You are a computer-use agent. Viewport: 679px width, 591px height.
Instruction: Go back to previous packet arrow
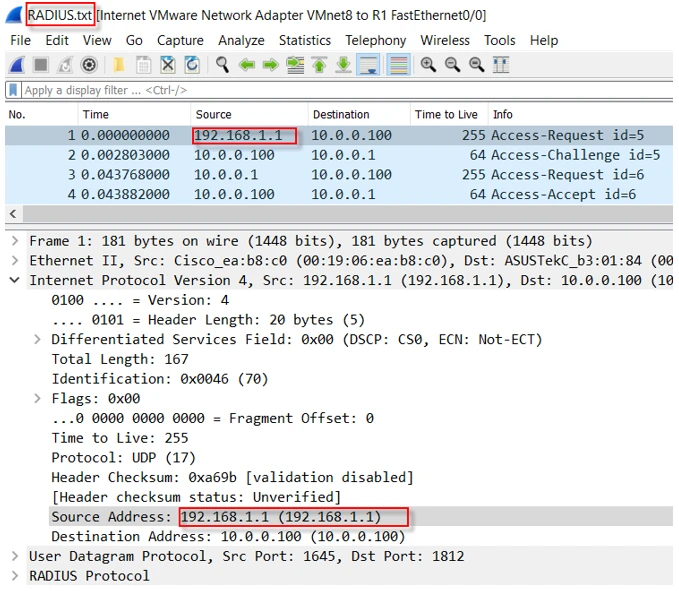click(x=246, y=65)
